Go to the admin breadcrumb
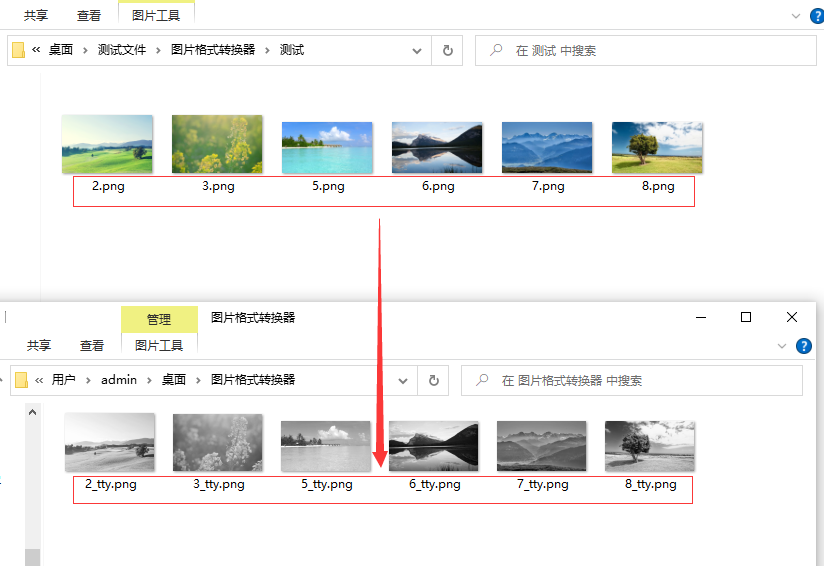This screenshot has width=824, height=566. pos(119,379)
